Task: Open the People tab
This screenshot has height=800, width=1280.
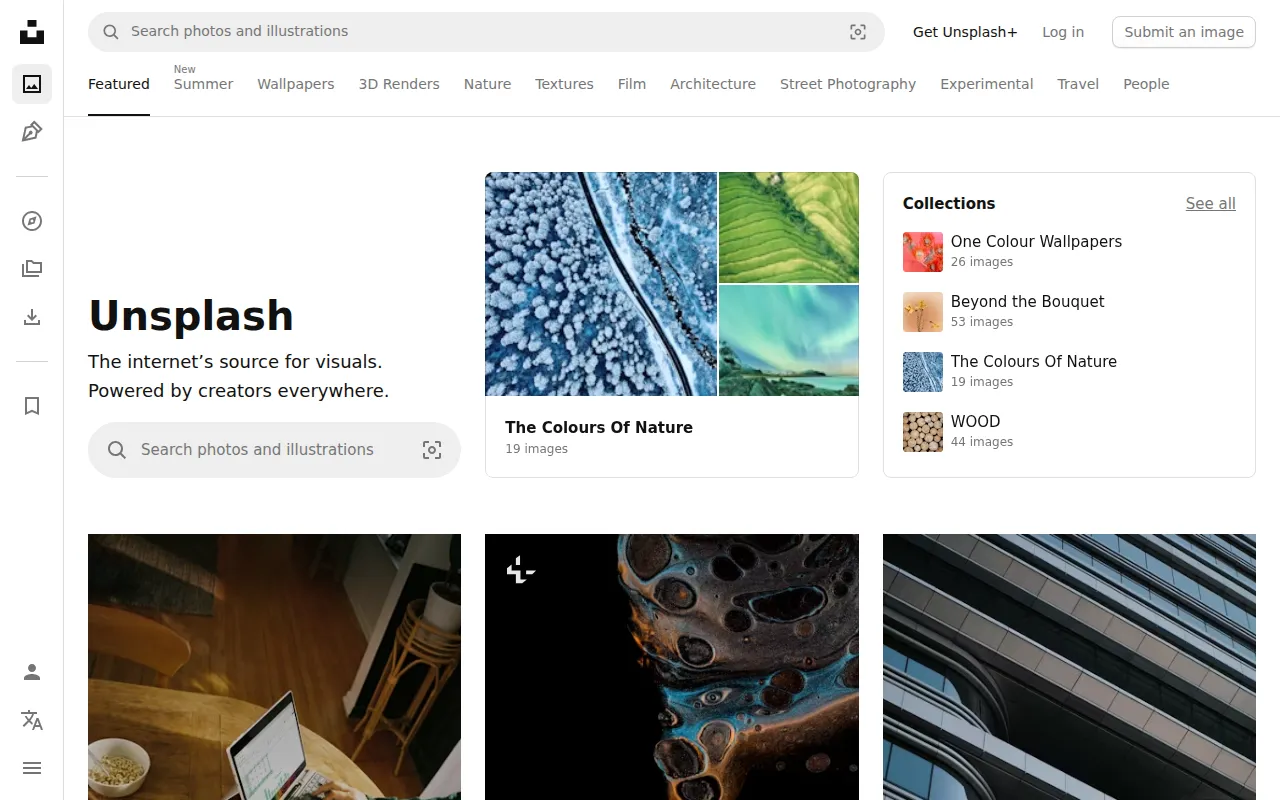Action: point(1146,84)
